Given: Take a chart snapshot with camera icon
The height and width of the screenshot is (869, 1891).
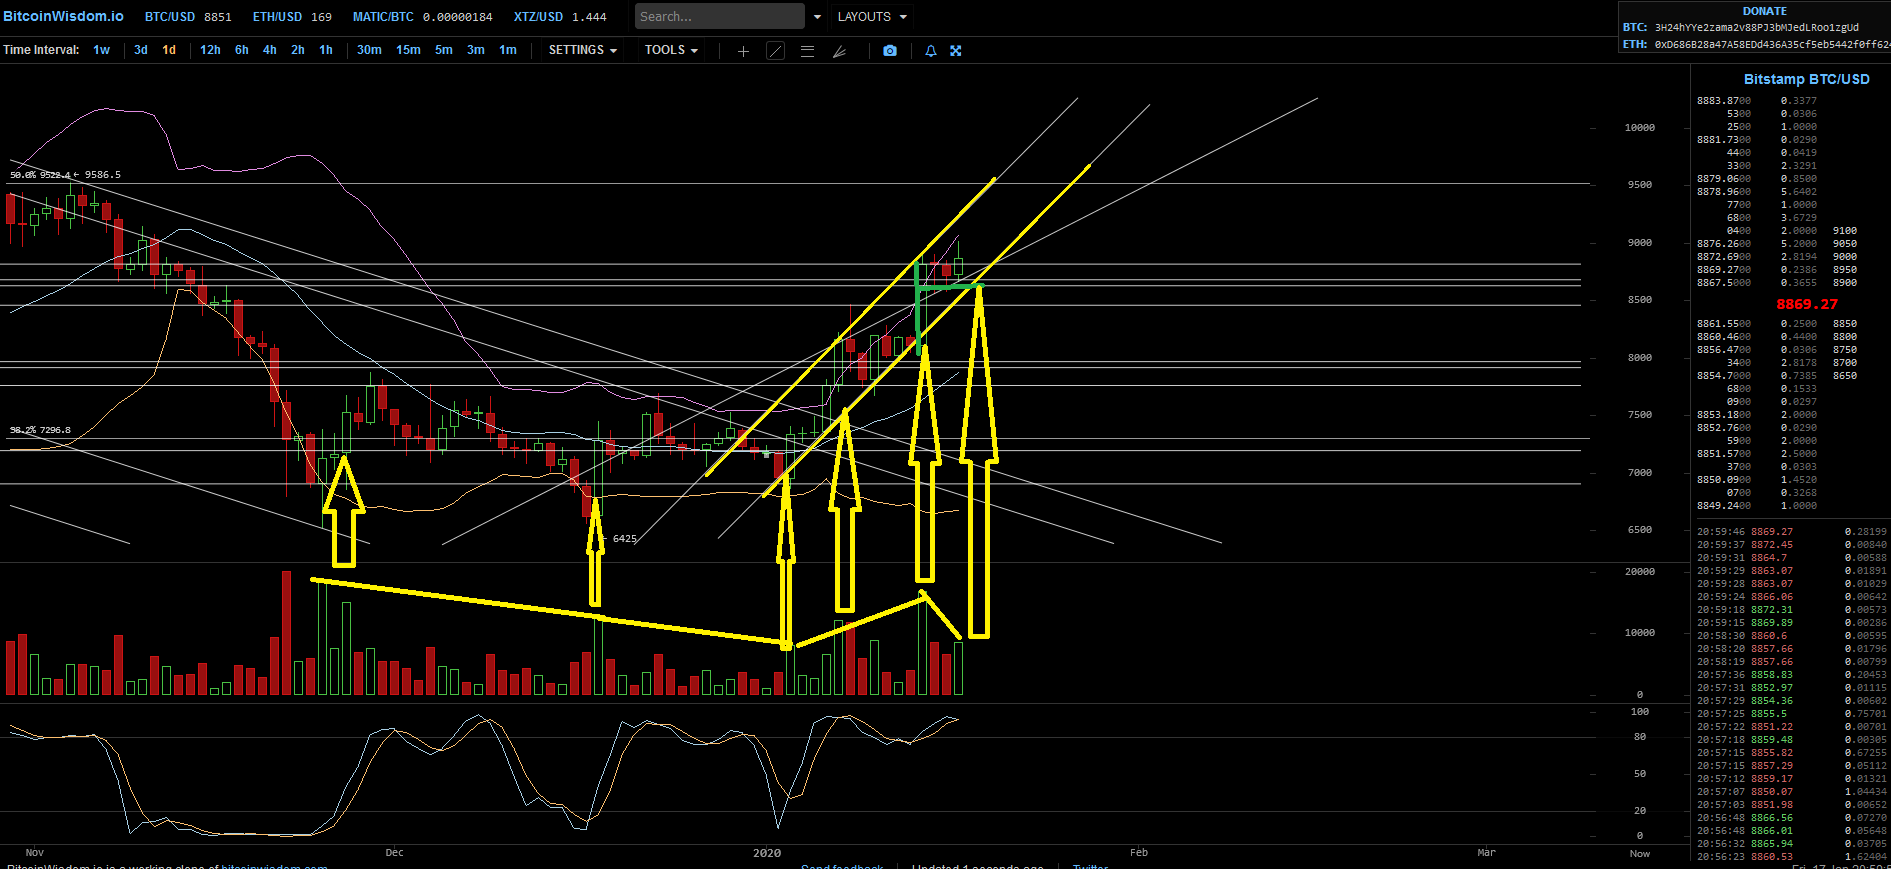Looking at the screenshot, I should click(x=890, y=51).
